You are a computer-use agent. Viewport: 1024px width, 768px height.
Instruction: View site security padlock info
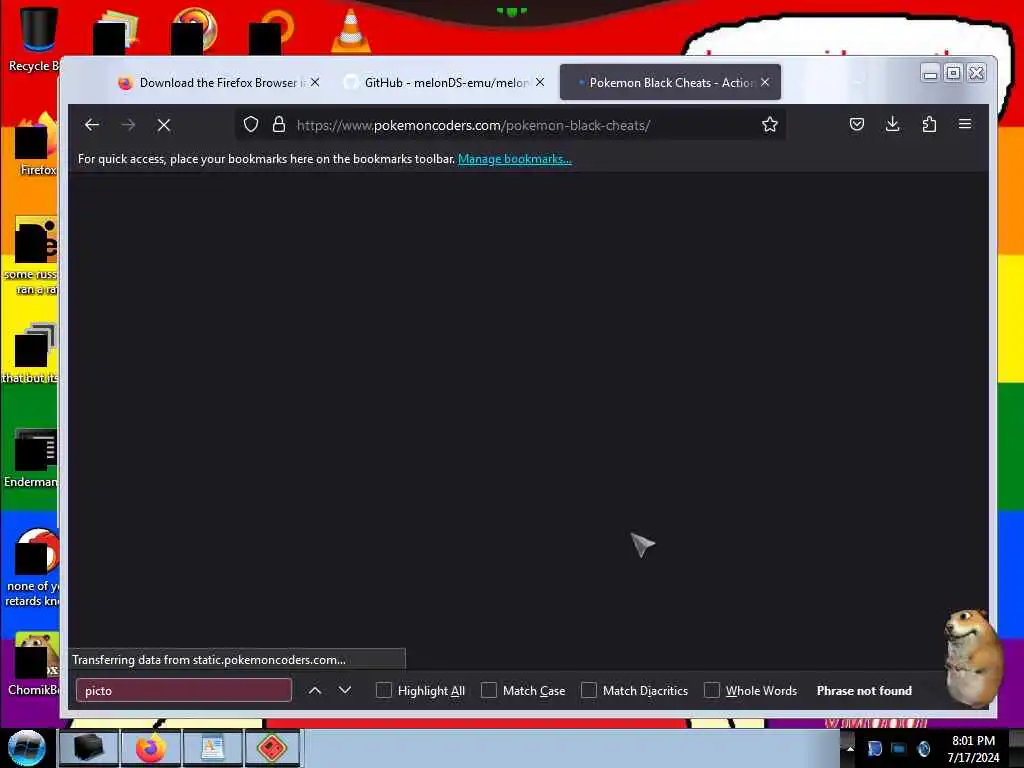point(279,125)
